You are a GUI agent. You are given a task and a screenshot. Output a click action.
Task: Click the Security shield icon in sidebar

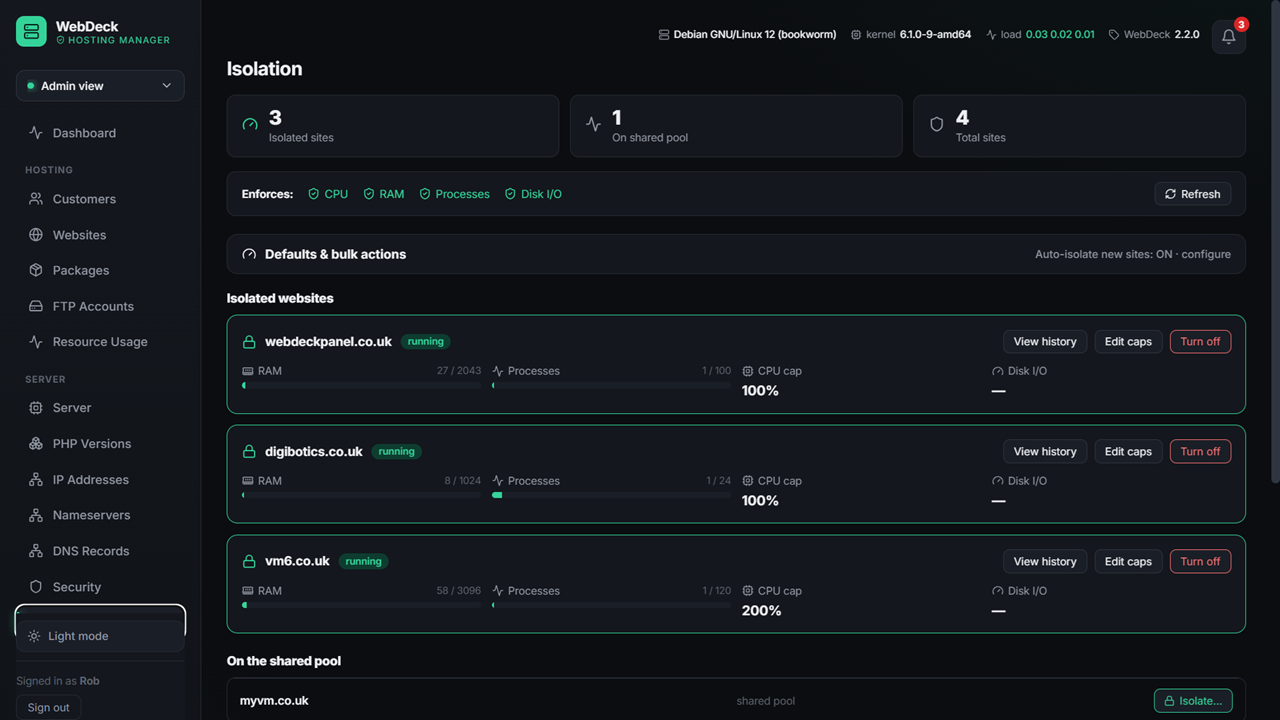tap(36, 587)
